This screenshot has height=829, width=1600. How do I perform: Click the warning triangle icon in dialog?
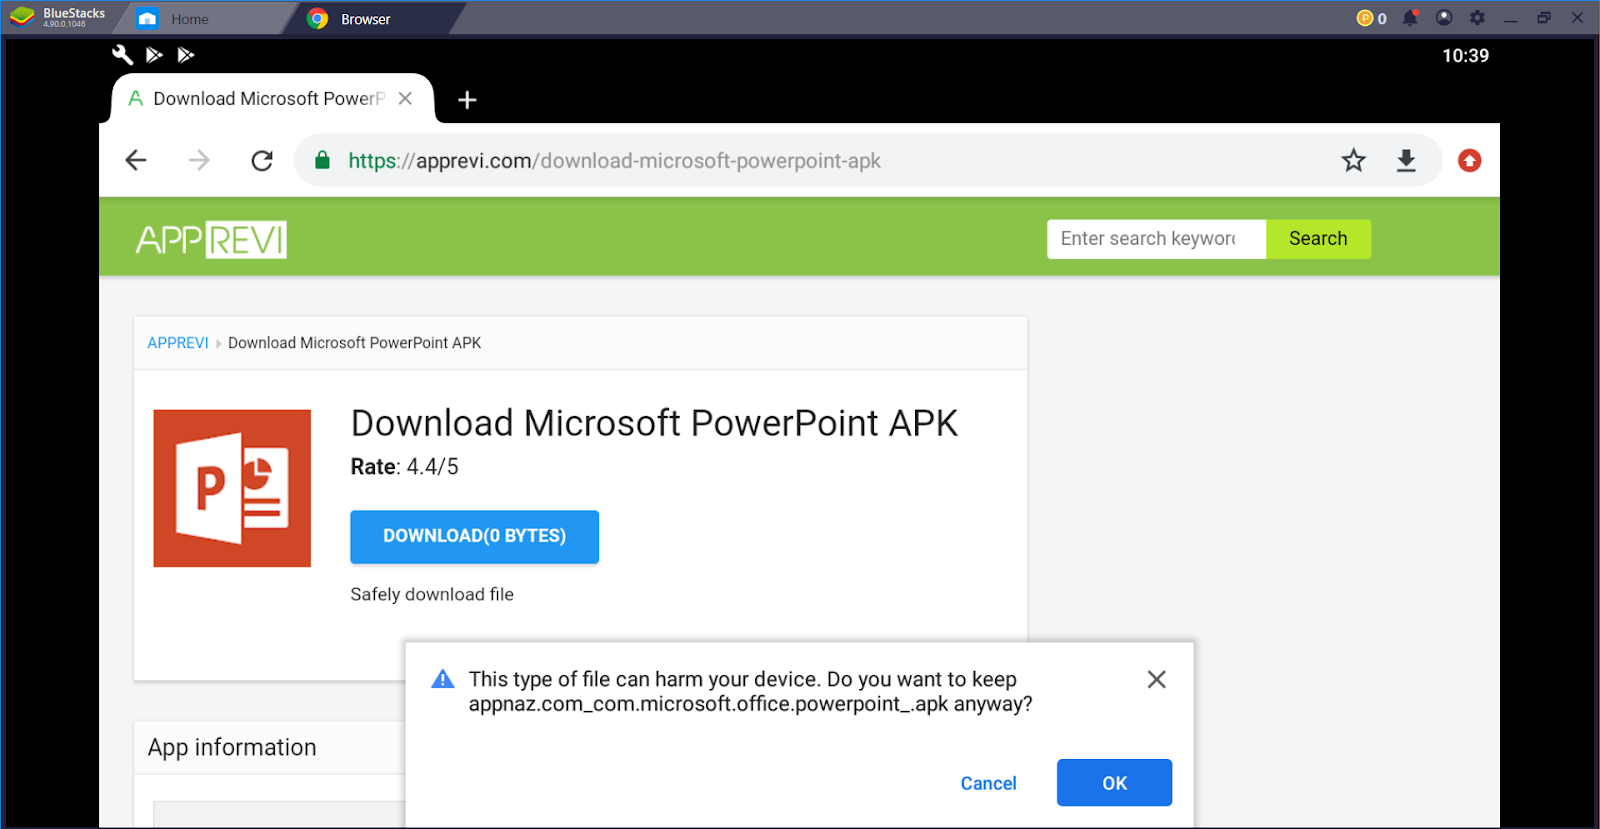[442, 679]
